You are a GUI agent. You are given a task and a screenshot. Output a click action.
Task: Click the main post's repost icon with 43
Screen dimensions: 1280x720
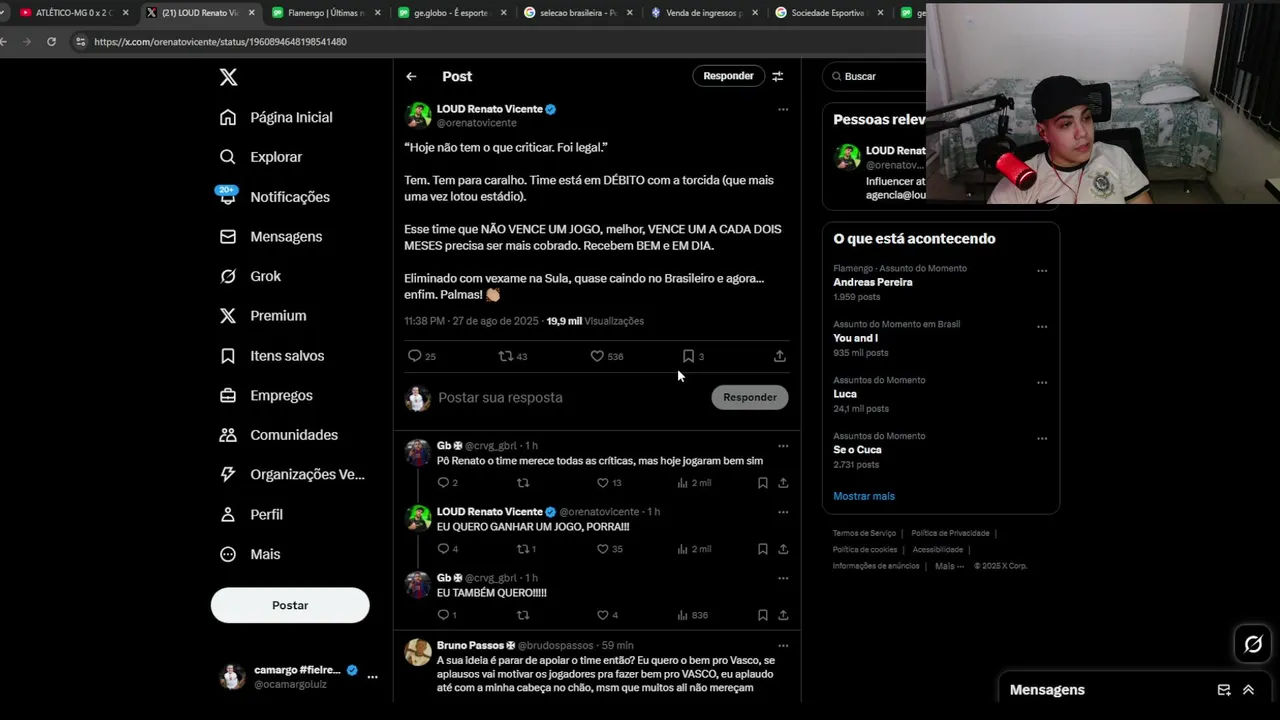(506, 356)
